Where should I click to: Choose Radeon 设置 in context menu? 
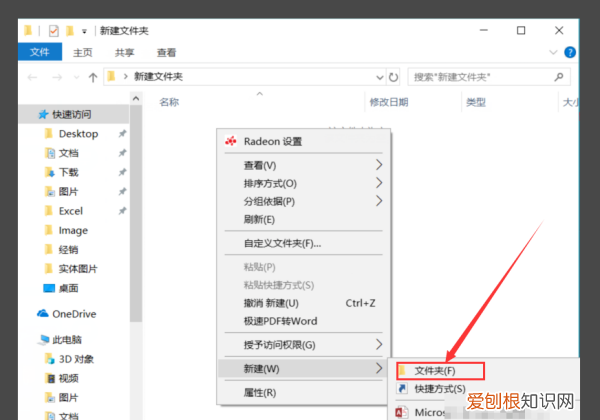coord(303,142)
